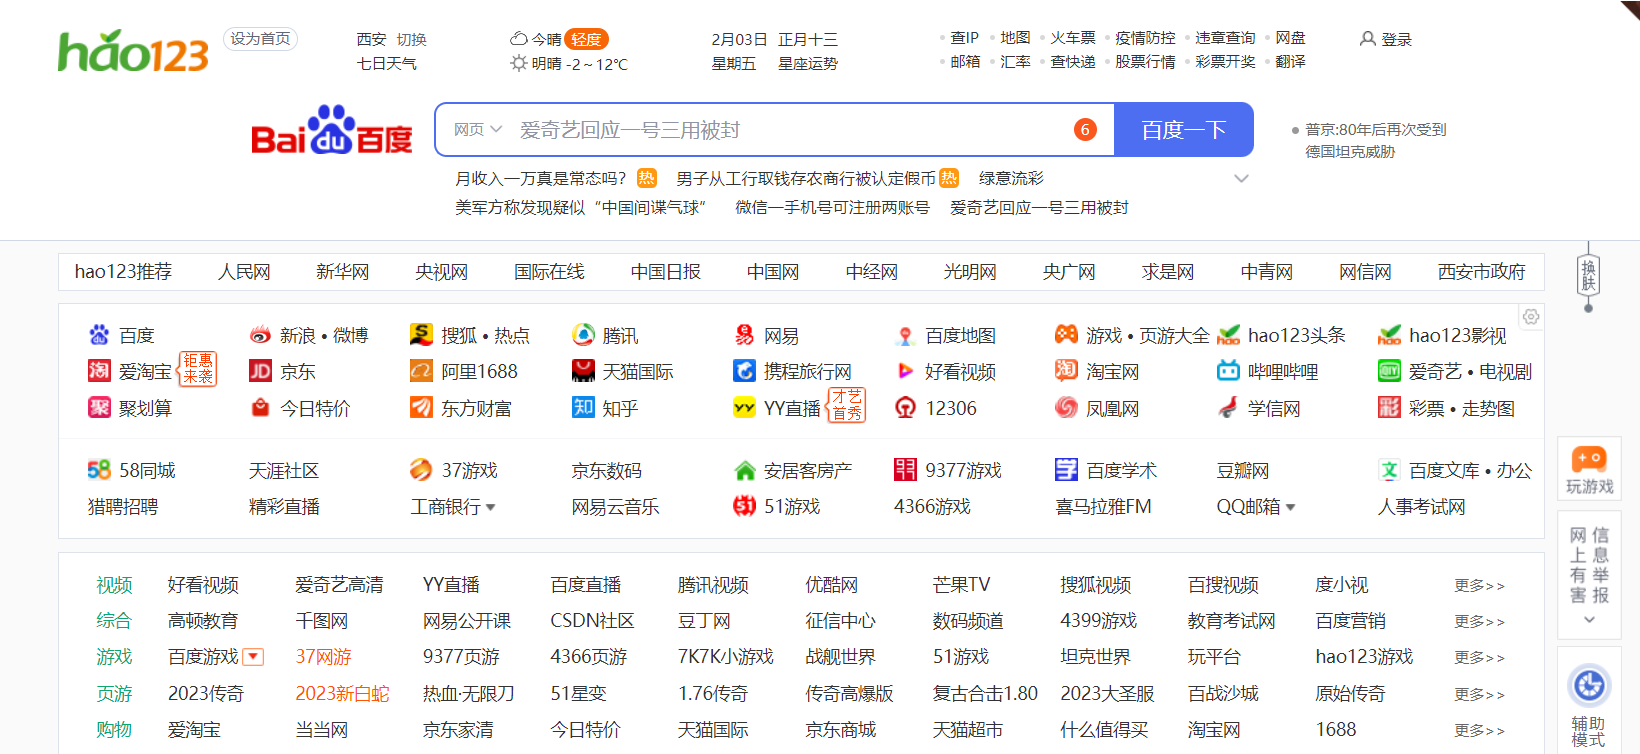Image resolution: width=1640 pixels, height=754 pixels.
Task: Open the CSDN社区 link
Action: pyautogui.click(x=592, y=621)
